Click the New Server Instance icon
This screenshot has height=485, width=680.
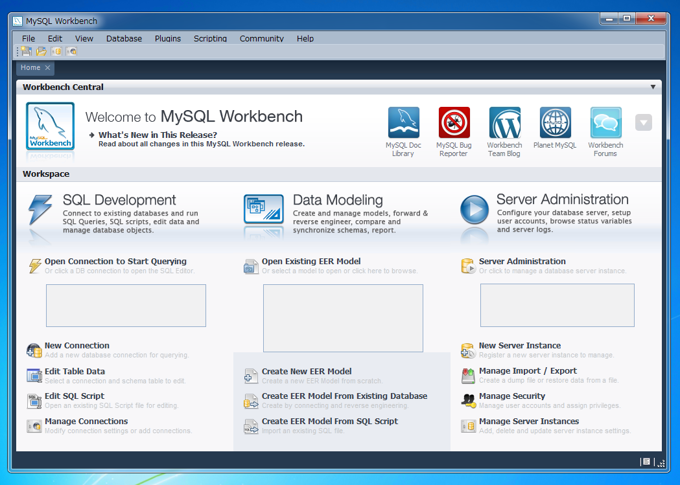[x=468, y=350]
